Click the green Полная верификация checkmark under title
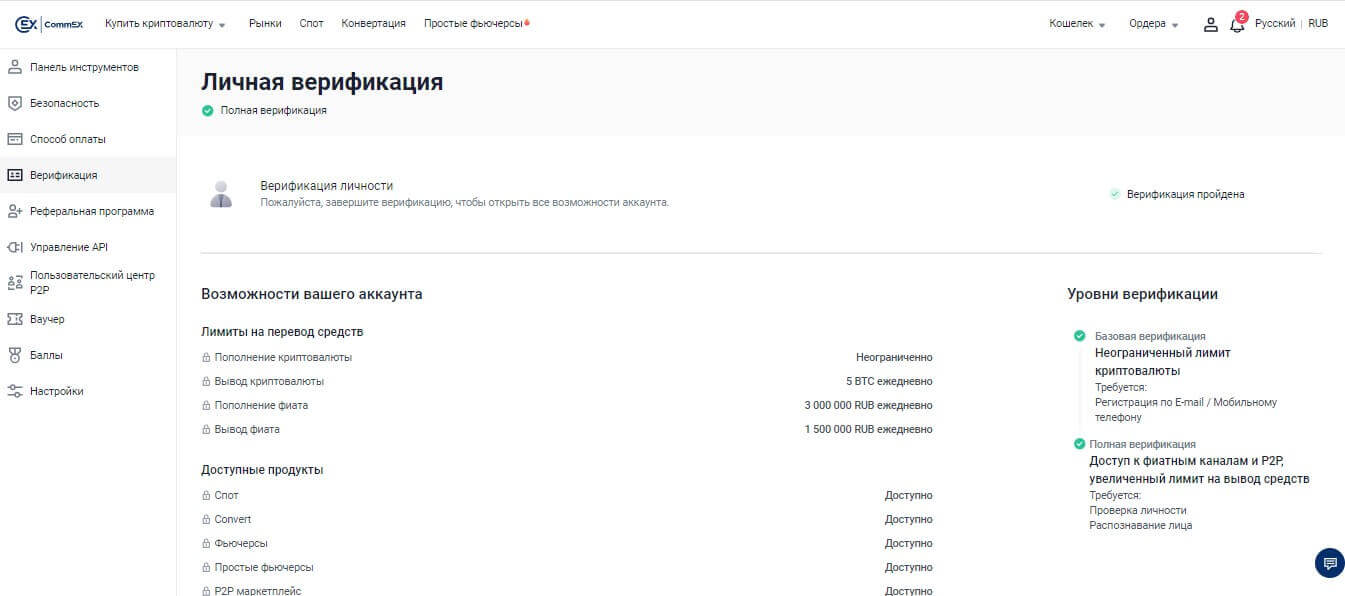The image size is (1345, 596). pos(208,111)
